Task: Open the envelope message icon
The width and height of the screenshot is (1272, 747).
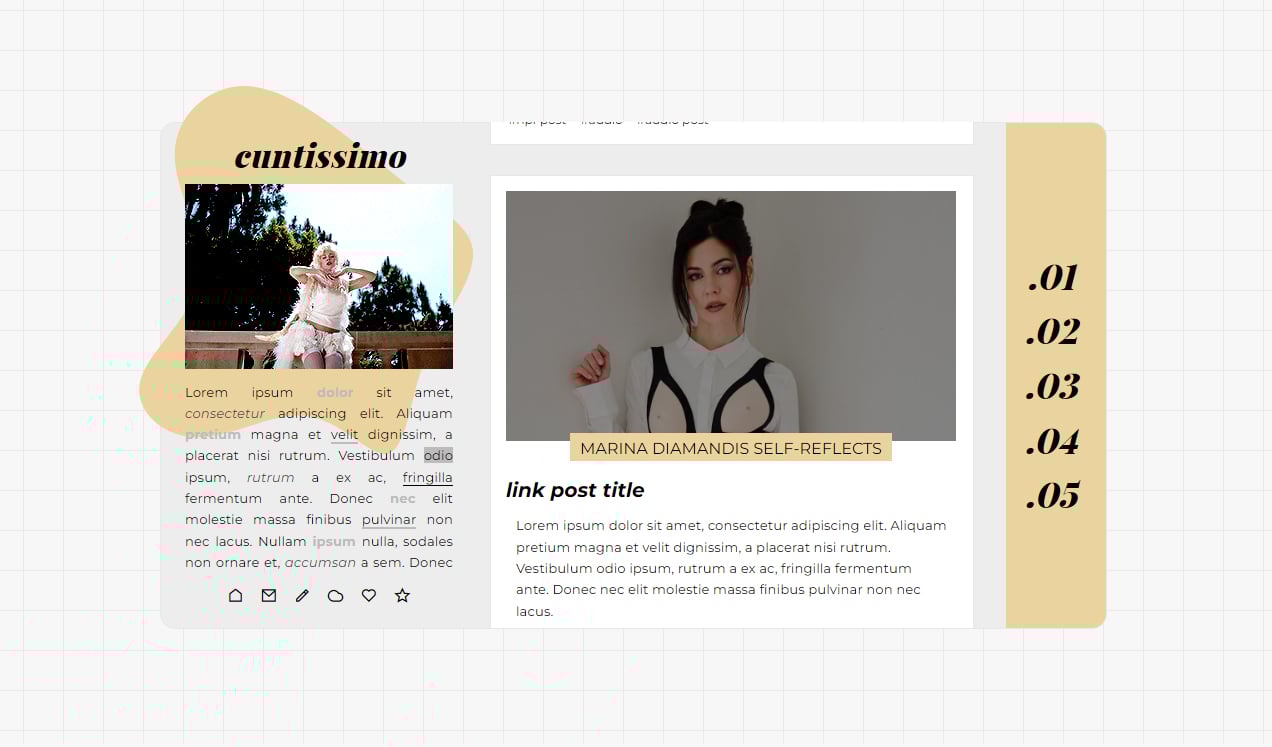Action: (x=269, y=595)
